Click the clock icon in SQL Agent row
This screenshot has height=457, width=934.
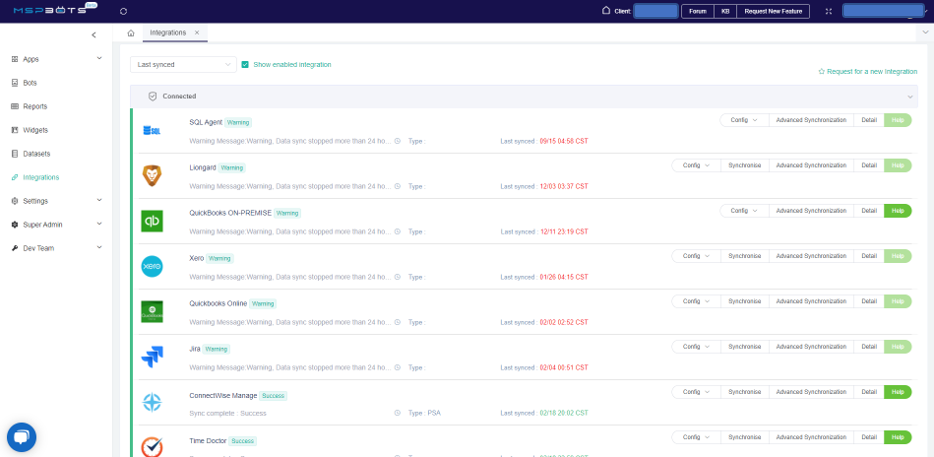(397, 141)
